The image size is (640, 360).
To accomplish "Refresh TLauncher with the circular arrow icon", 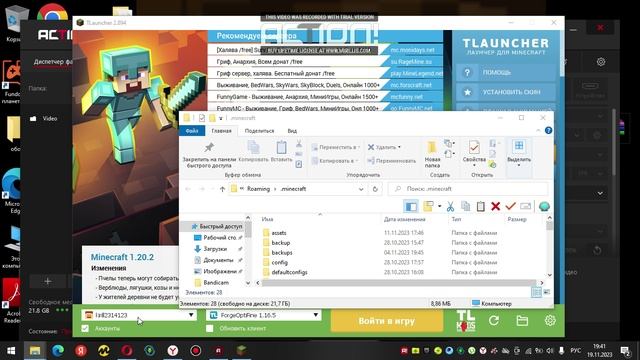I will pyautogui.click(x=494, y=321).
